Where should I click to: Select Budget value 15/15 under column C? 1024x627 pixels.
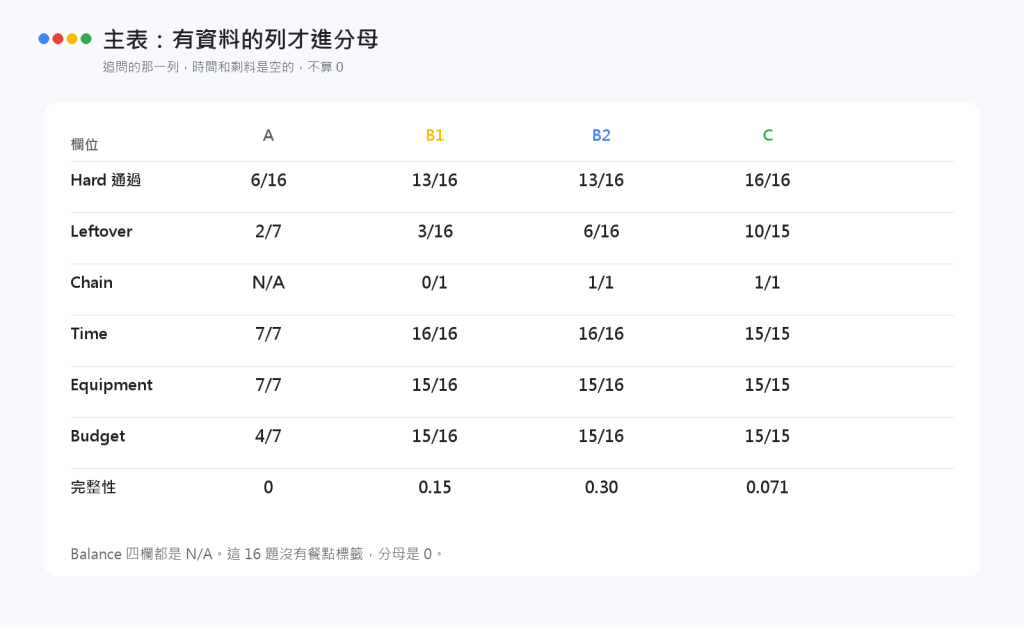(x=768, y=436)
